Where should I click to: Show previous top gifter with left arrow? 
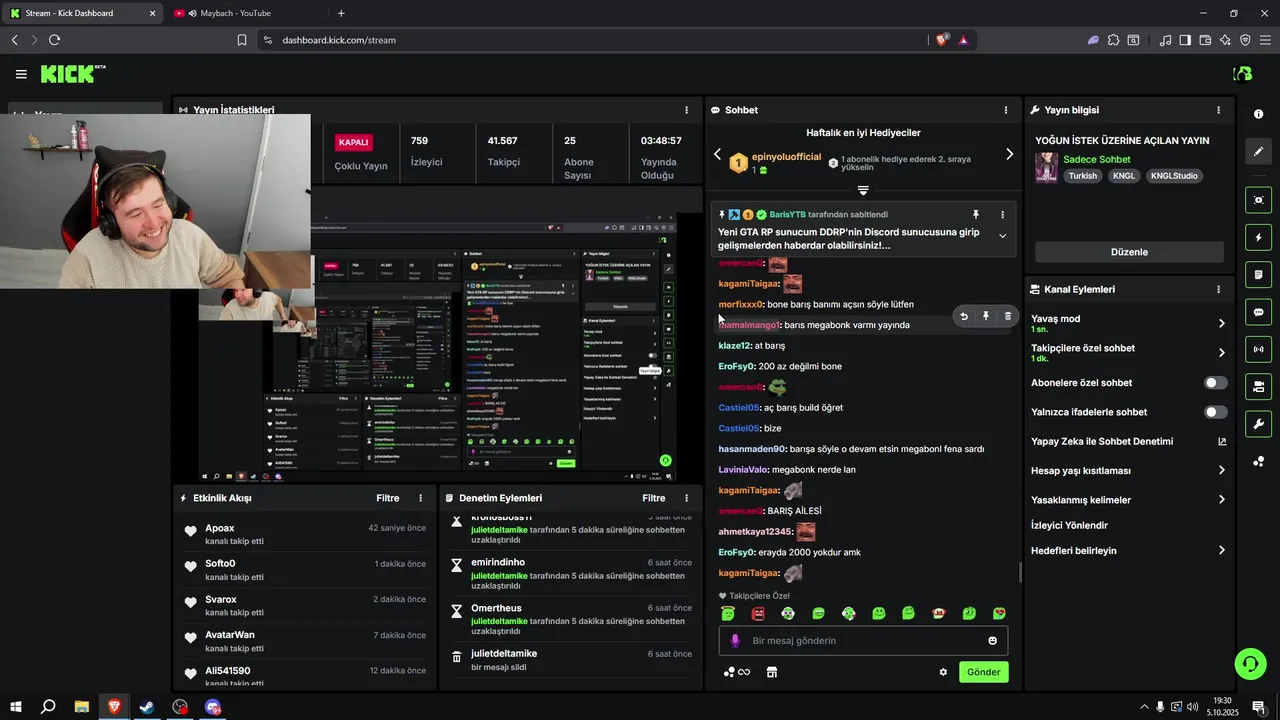(x=717, y=154)
